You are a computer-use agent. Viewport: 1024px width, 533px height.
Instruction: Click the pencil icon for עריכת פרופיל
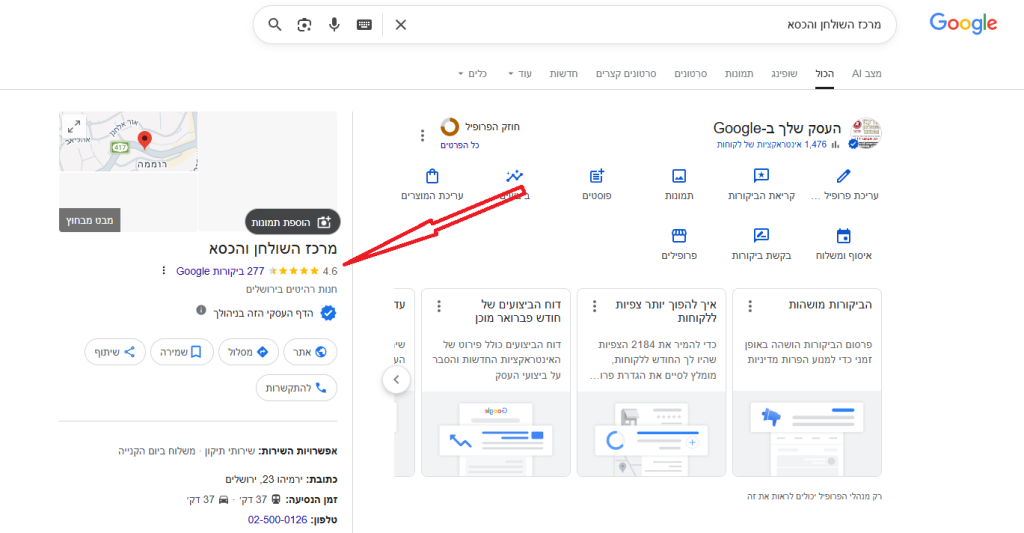pyautogui.click(x=843, y=177)
